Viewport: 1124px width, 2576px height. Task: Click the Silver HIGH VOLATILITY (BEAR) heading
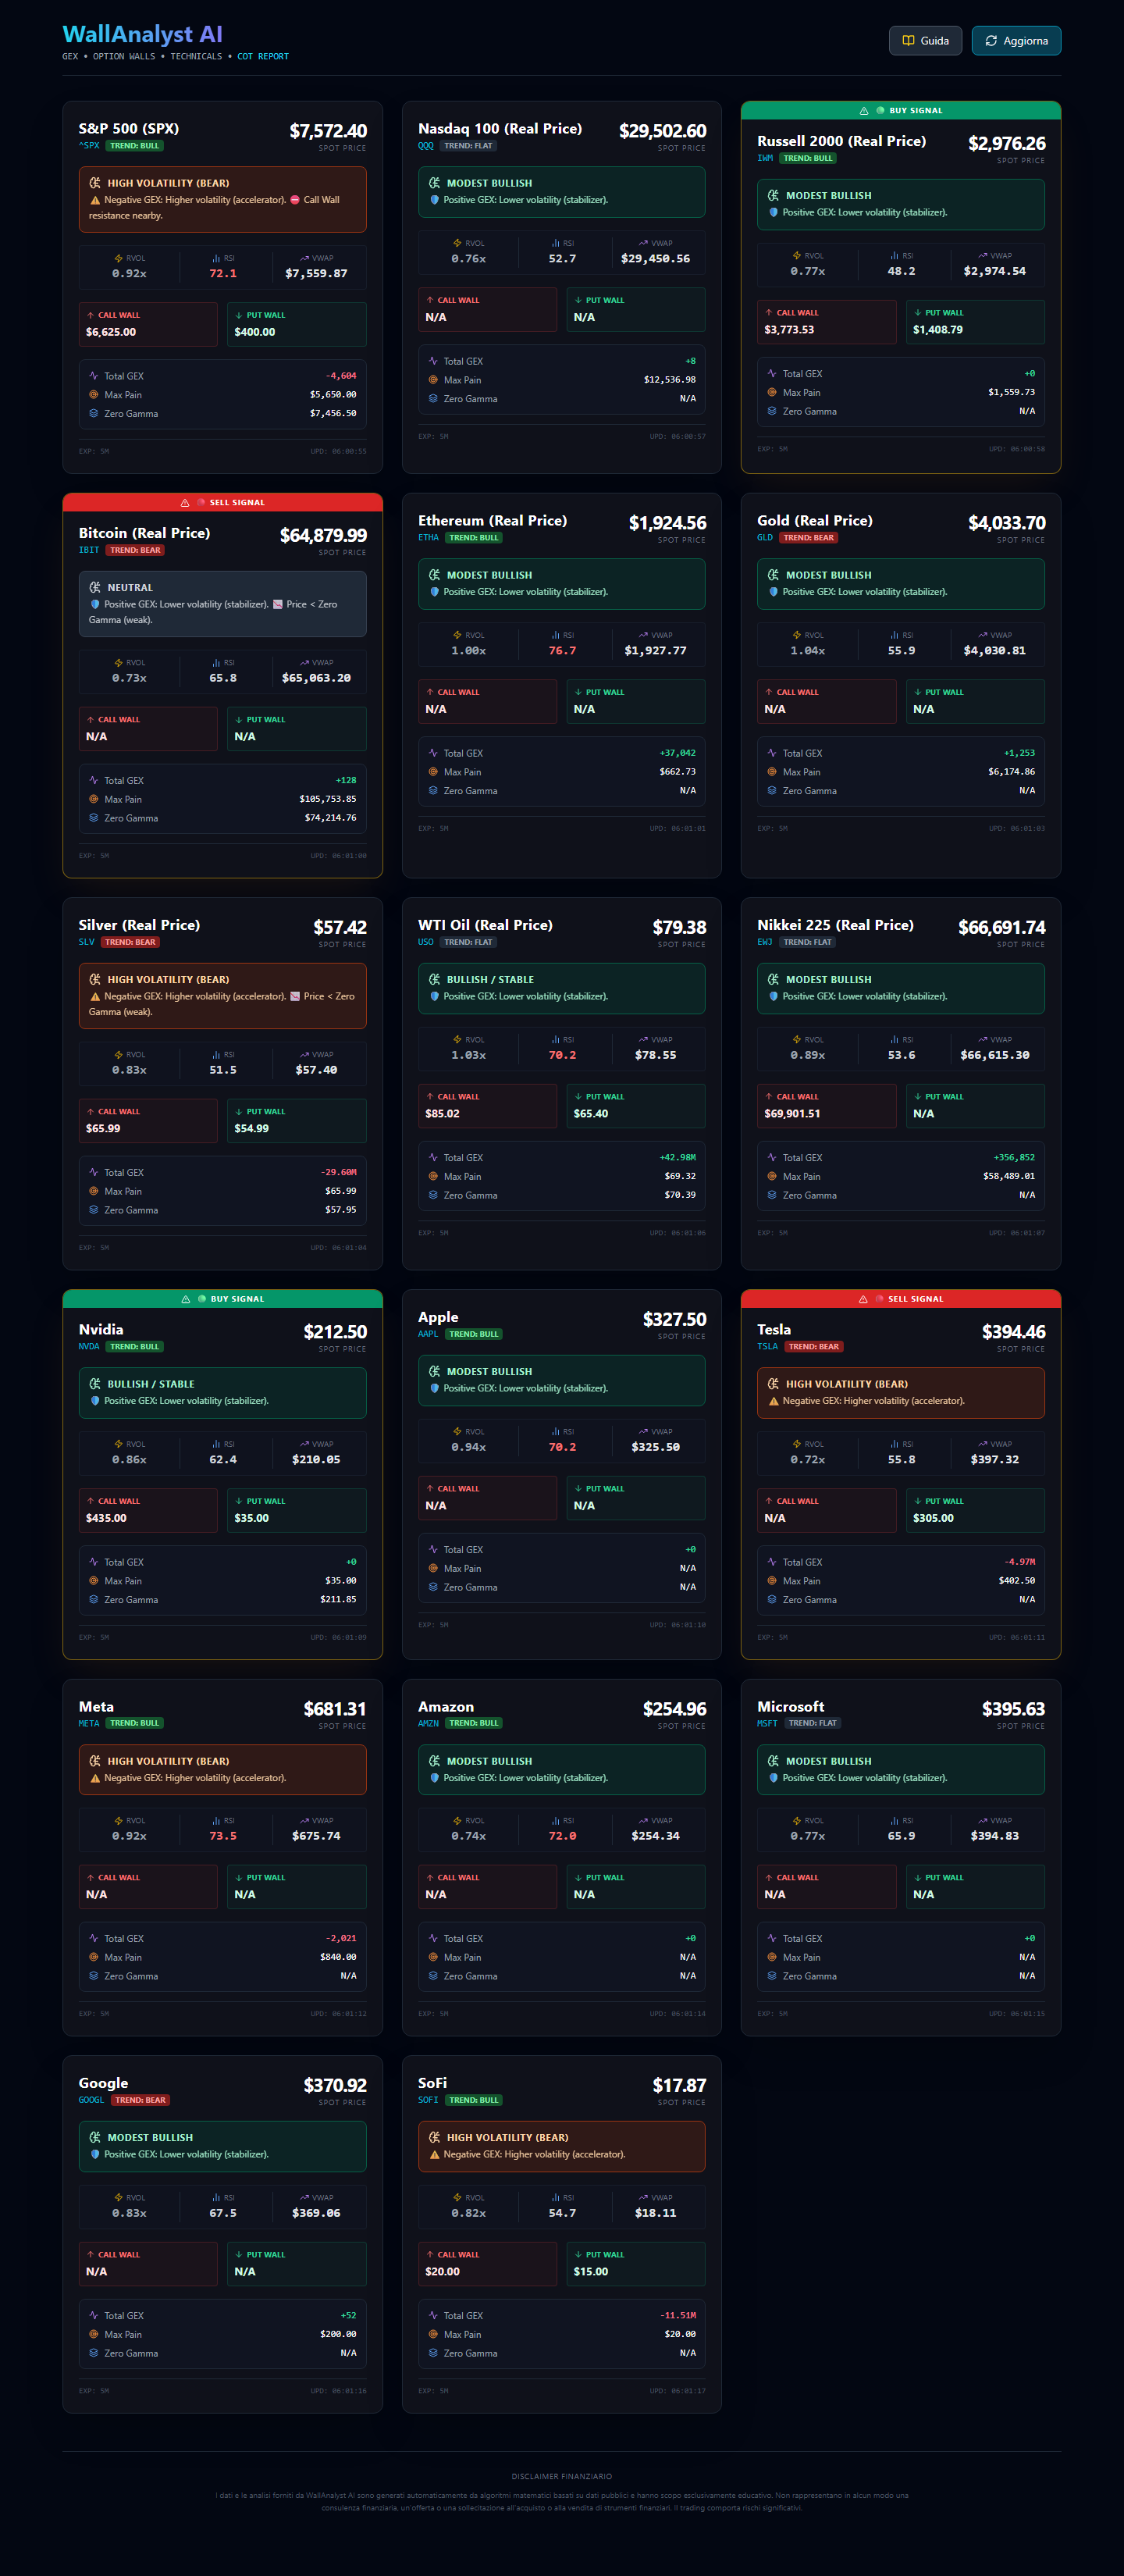pyautogui.click(x=168, y=980)
